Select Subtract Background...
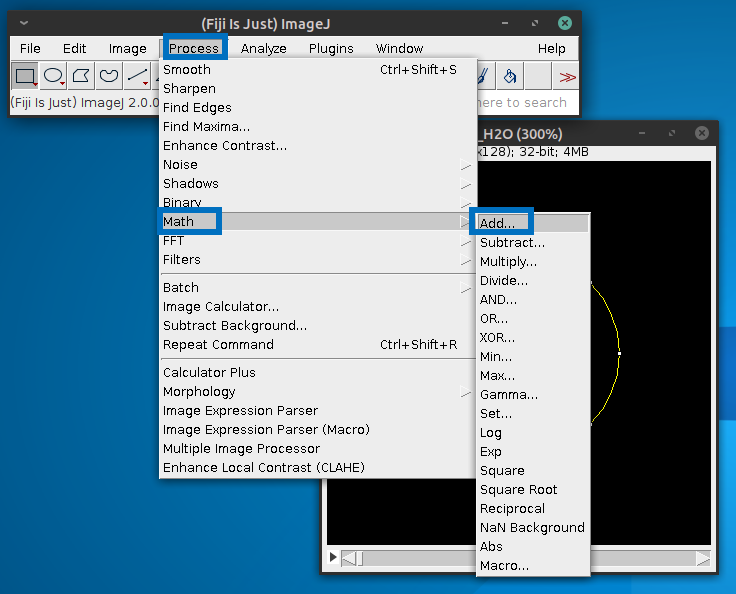The image size is (736, 594). (318, 325)
